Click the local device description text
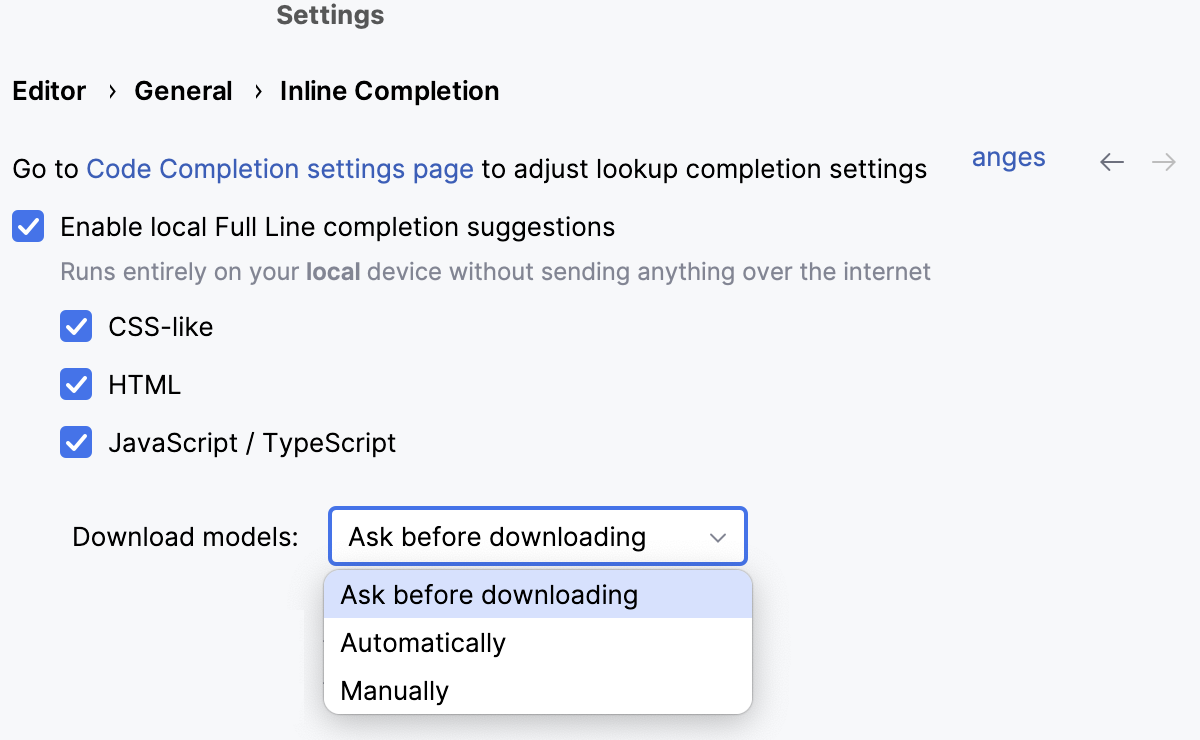This screenshot has width=1200, height=740. [x=496, y=271]
